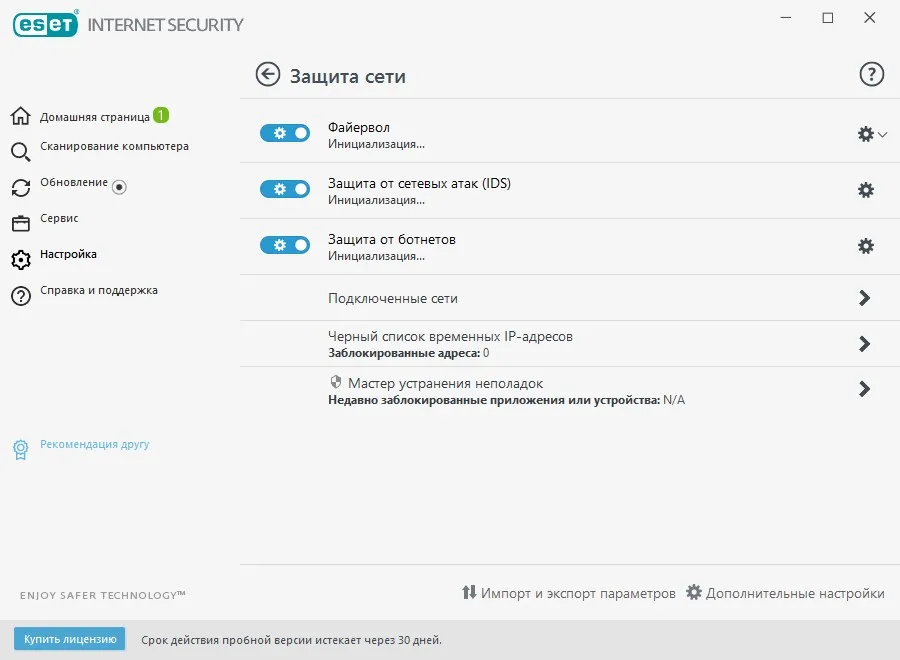Click the green notification badge on Домашняя страница
Screen dimensions: 900x660
pyautogui.click(x=161, y=115)
